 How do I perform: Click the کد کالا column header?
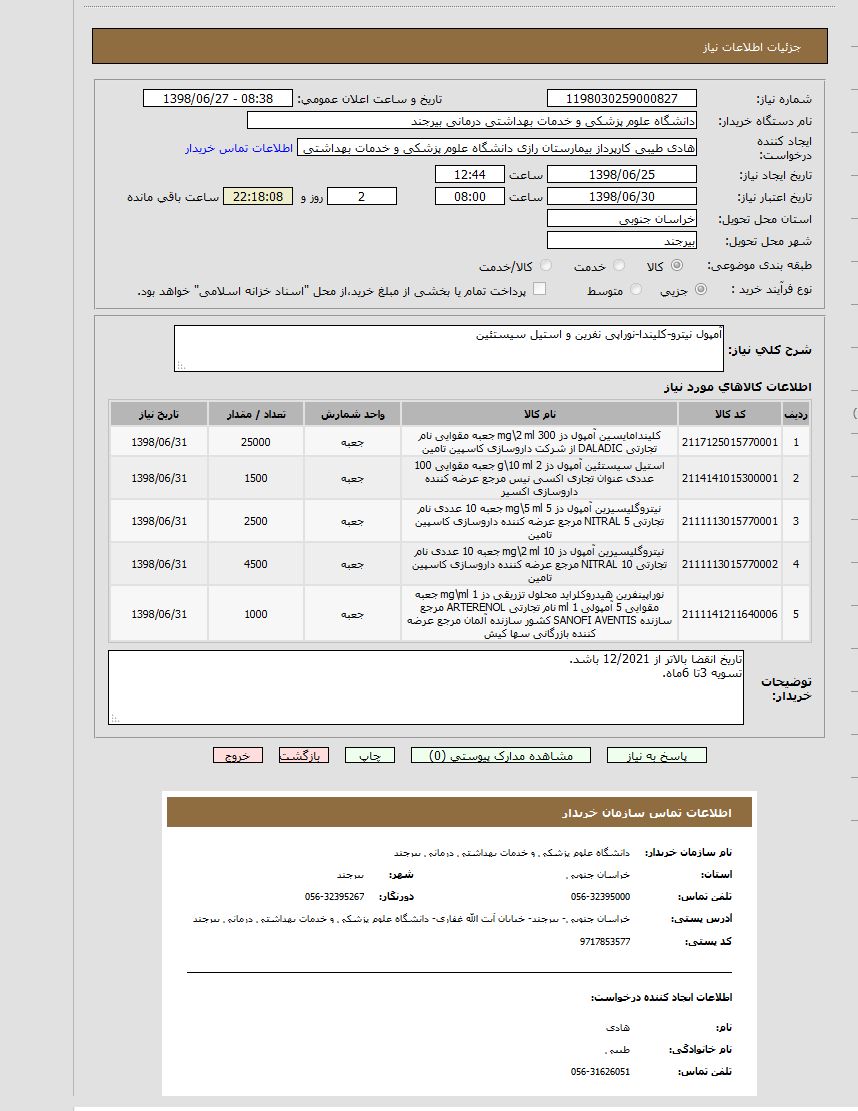729,414
